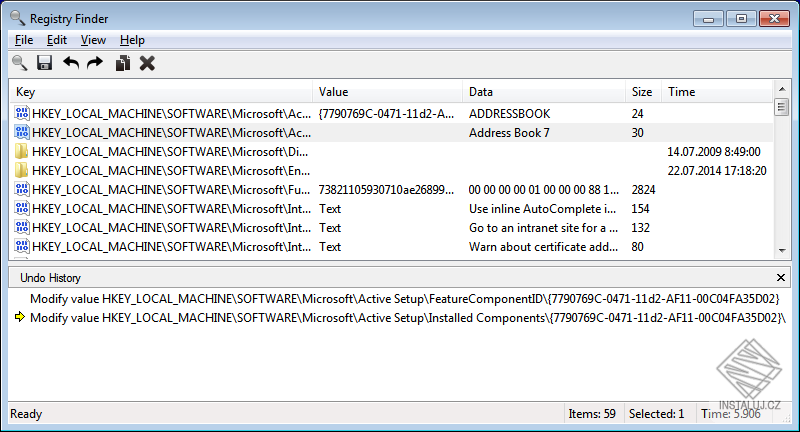
Task: Click folder icon of Microsoft\Di... key row
Action: tap(21, 151)
